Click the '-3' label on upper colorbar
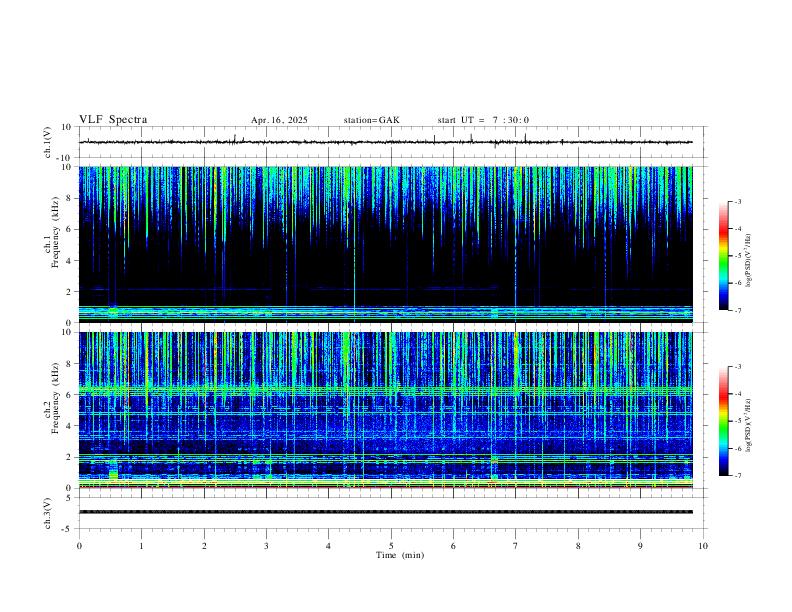The width and height of the screenshot is (792, 612). tap(737, 201)
